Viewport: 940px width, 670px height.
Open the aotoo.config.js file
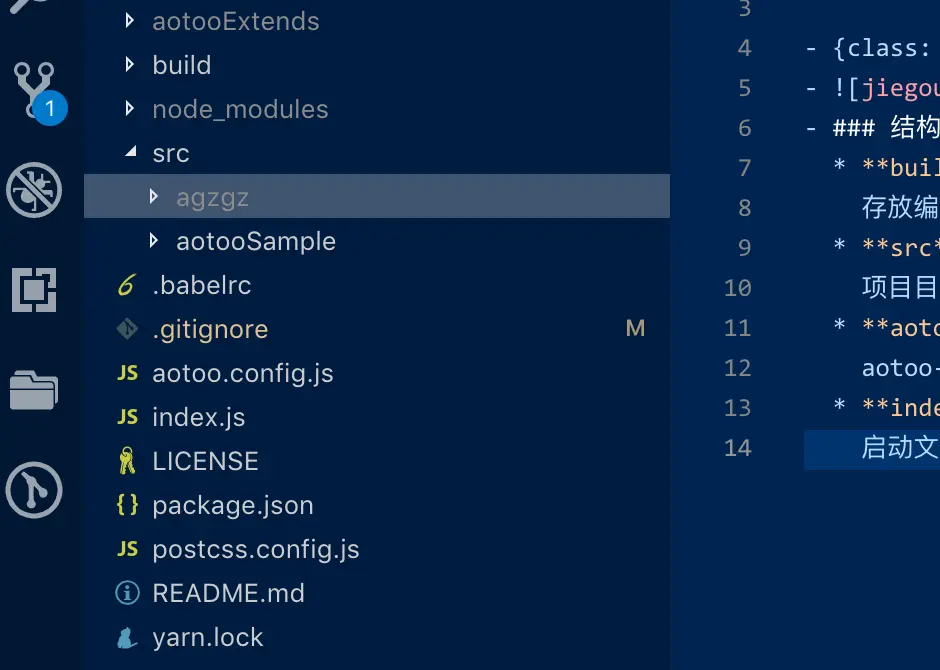click(x=242, y=373)
